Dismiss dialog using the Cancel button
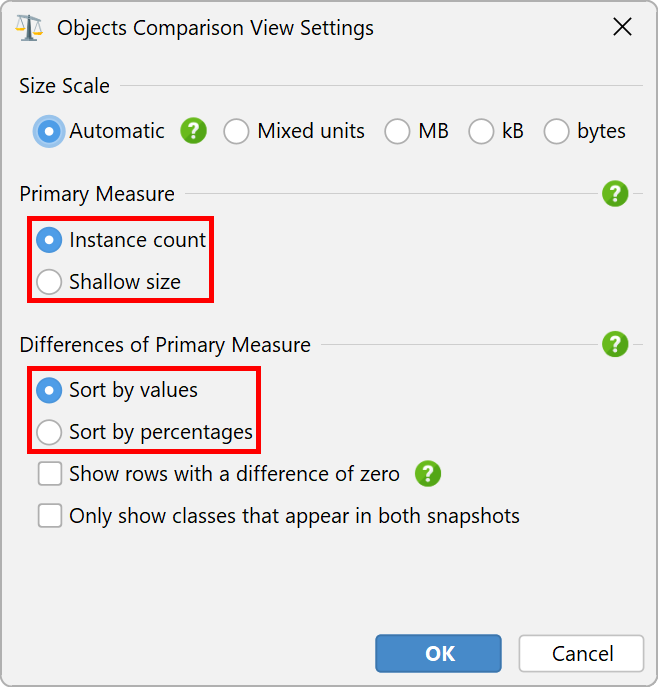This screenshot has width=658, height=687. (581, 653)
